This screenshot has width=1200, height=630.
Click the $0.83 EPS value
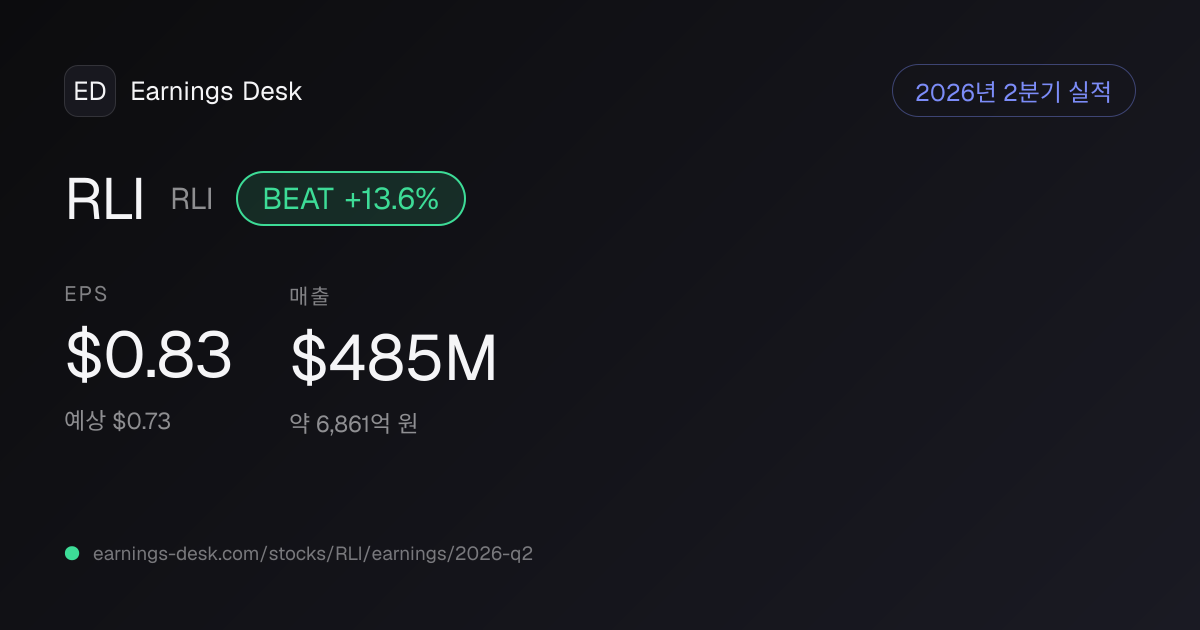(149, 356)
